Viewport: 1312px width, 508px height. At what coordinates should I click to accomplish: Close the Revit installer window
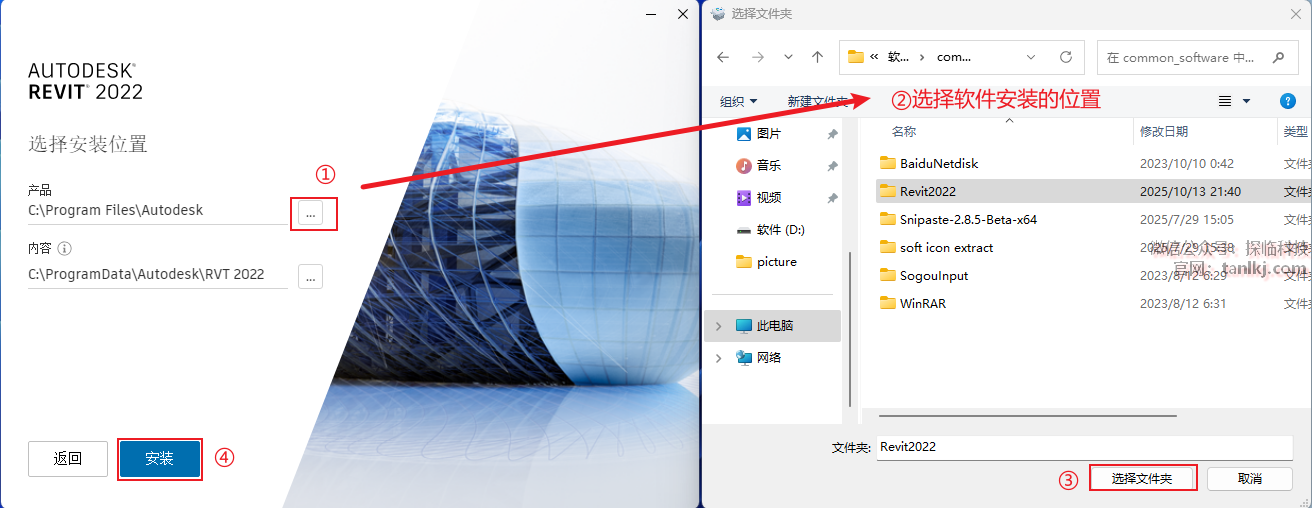pos(683,14)
